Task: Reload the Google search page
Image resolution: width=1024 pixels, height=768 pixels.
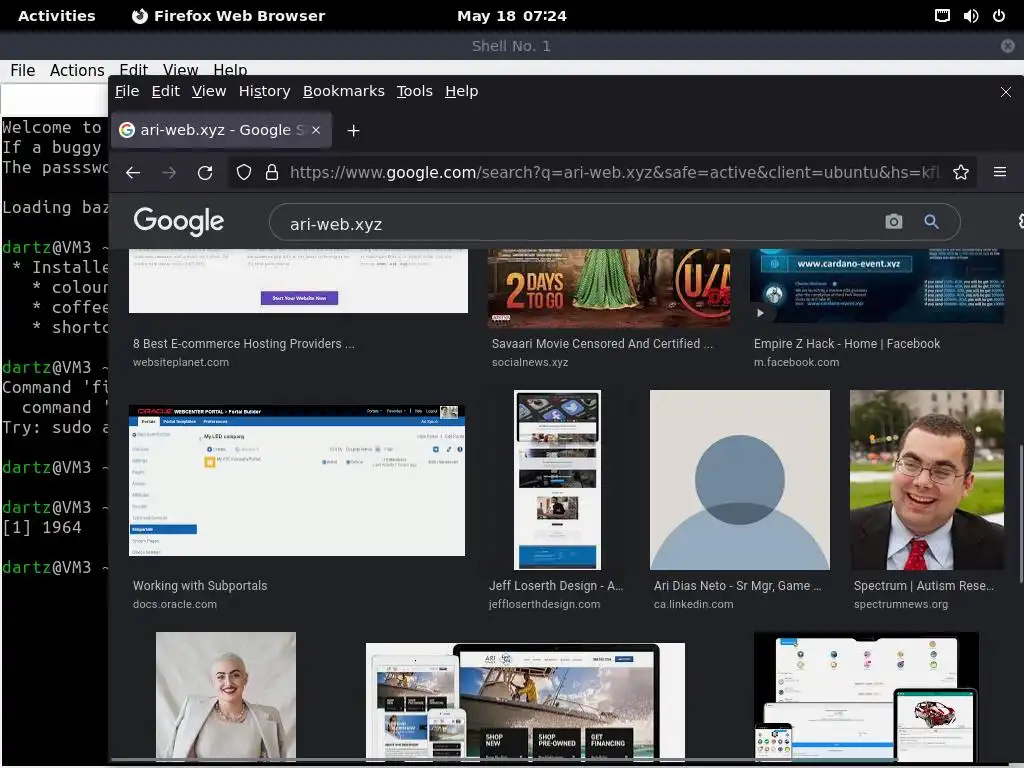Action: pyautogui.click(x=205, y=172)
